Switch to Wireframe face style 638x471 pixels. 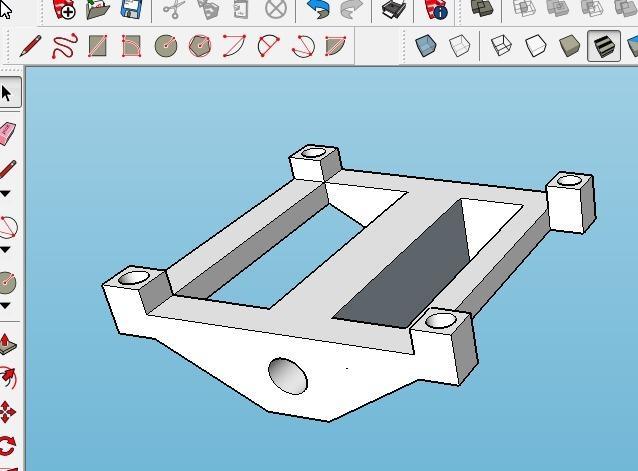[x=501, y=46]
